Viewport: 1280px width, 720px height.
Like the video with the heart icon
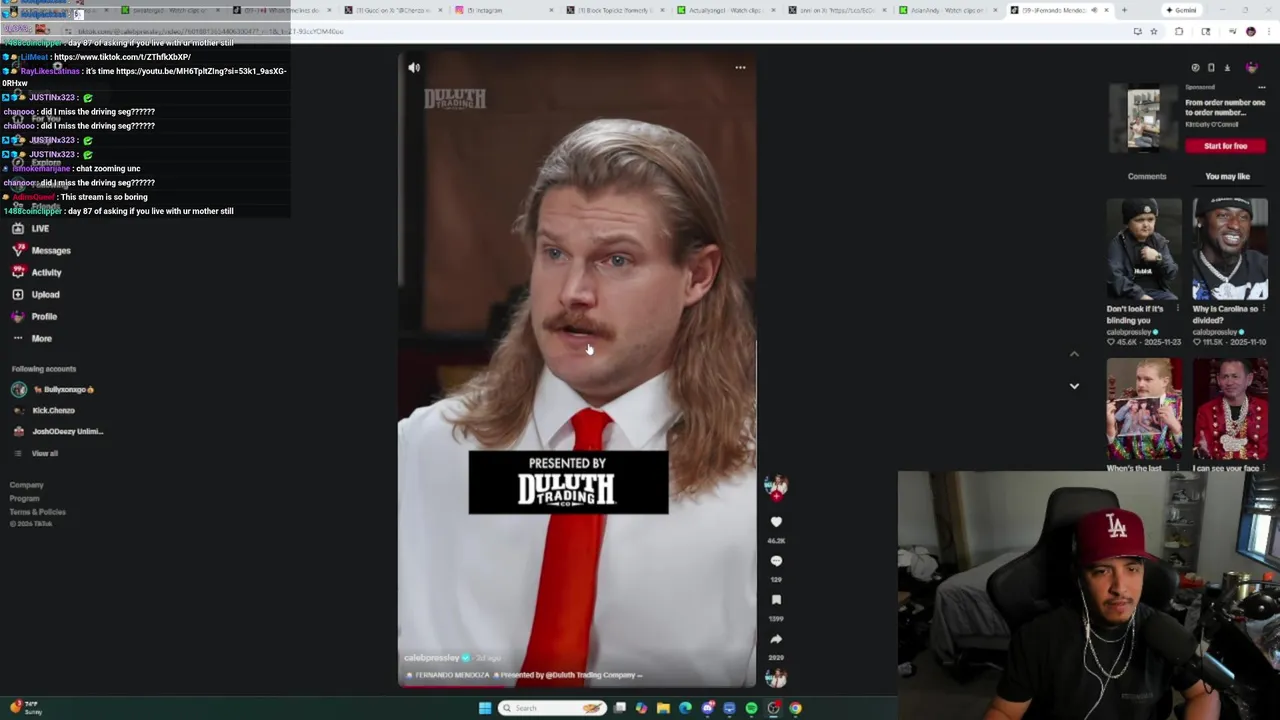click(776, 522)
